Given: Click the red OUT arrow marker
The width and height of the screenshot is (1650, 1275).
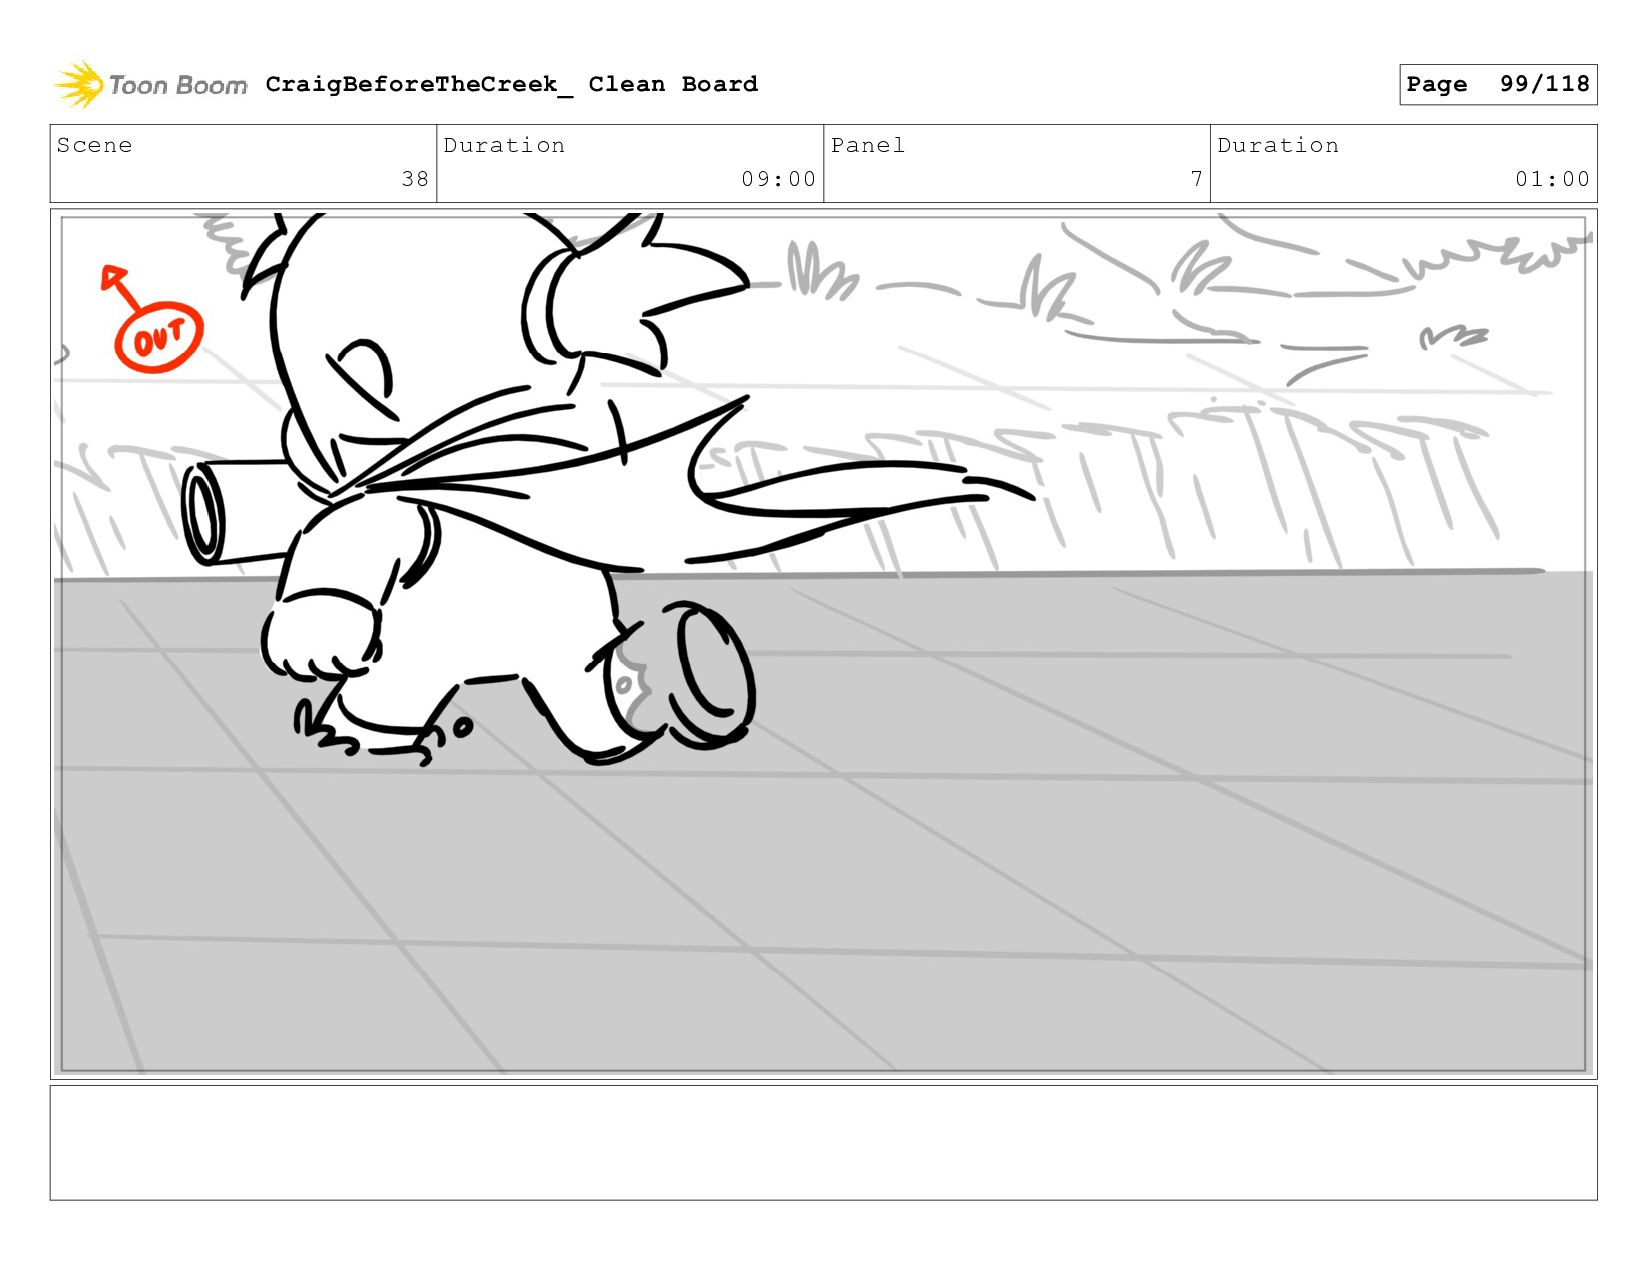Looking at the screenshot, I should coord(152,320).
